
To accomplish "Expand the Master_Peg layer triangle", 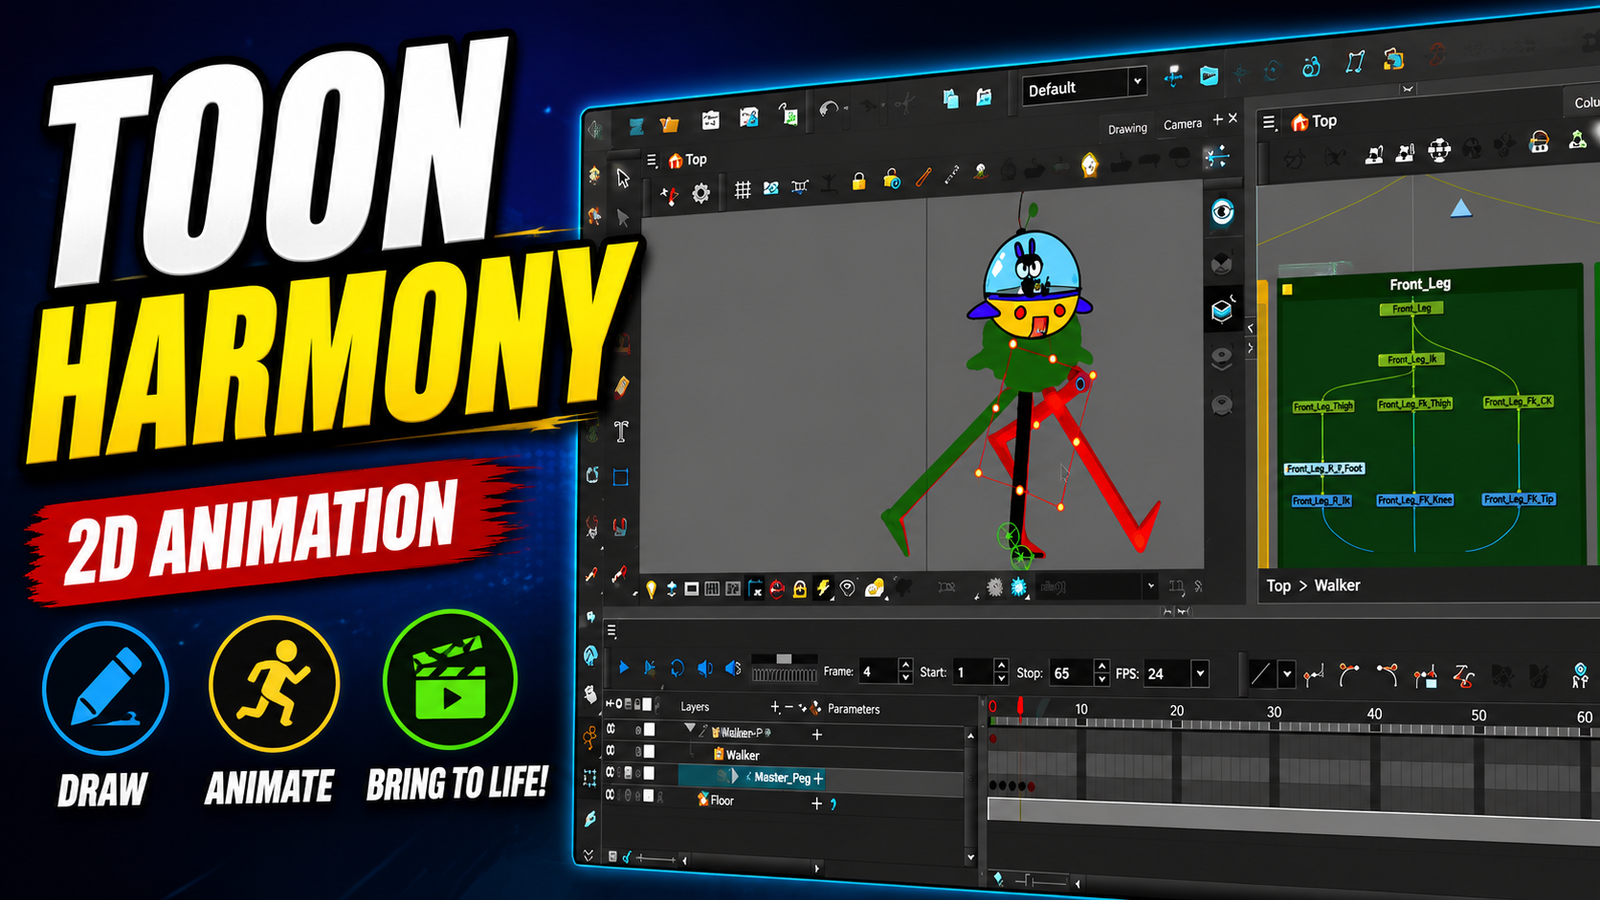I will tap(737, 776).
